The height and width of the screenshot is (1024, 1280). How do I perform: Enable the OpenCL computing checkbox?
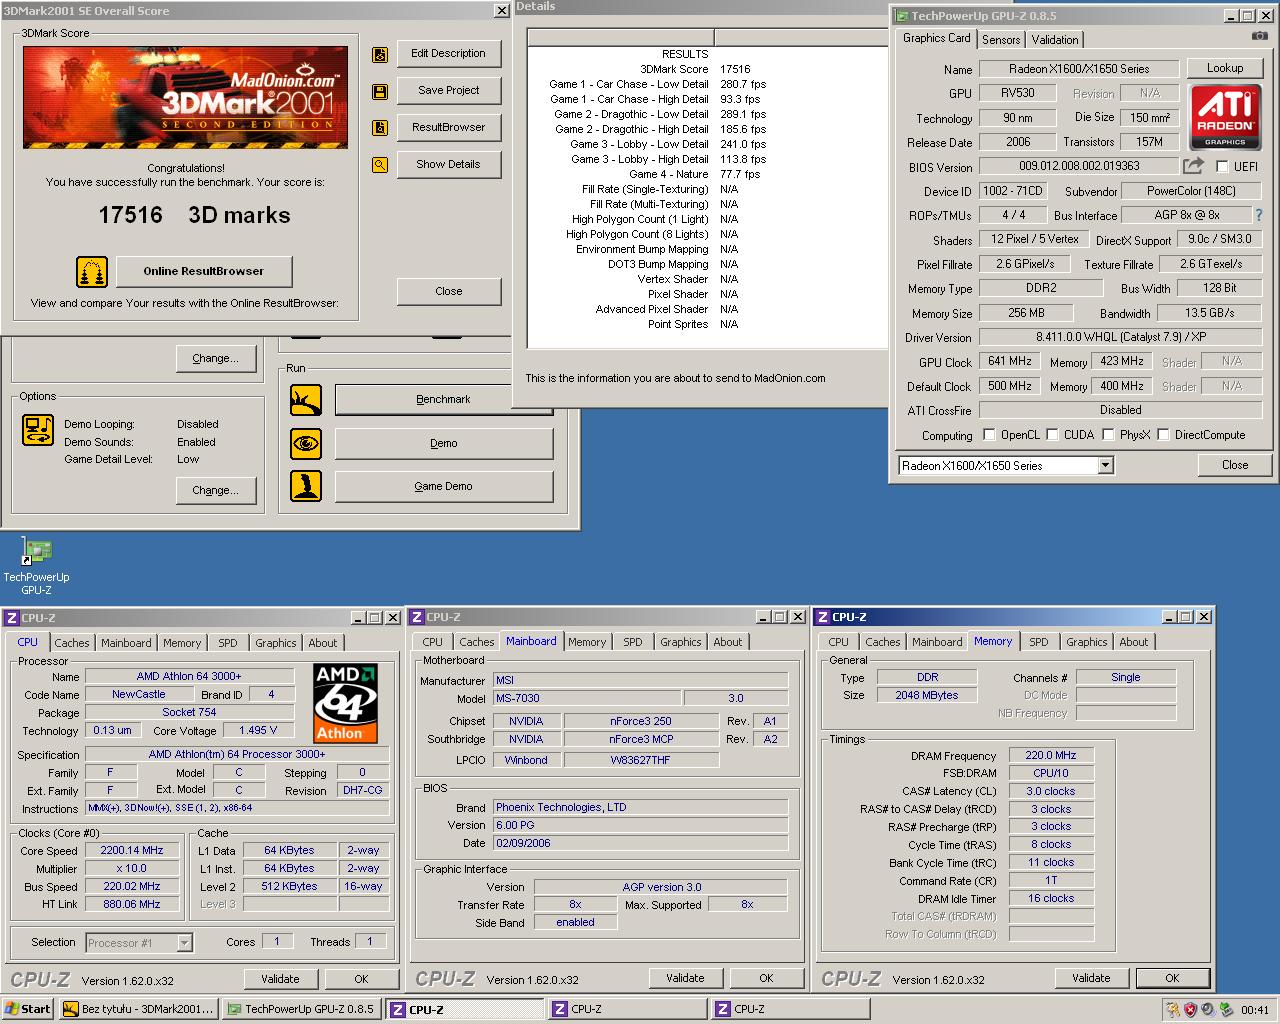tap(989, 434)
